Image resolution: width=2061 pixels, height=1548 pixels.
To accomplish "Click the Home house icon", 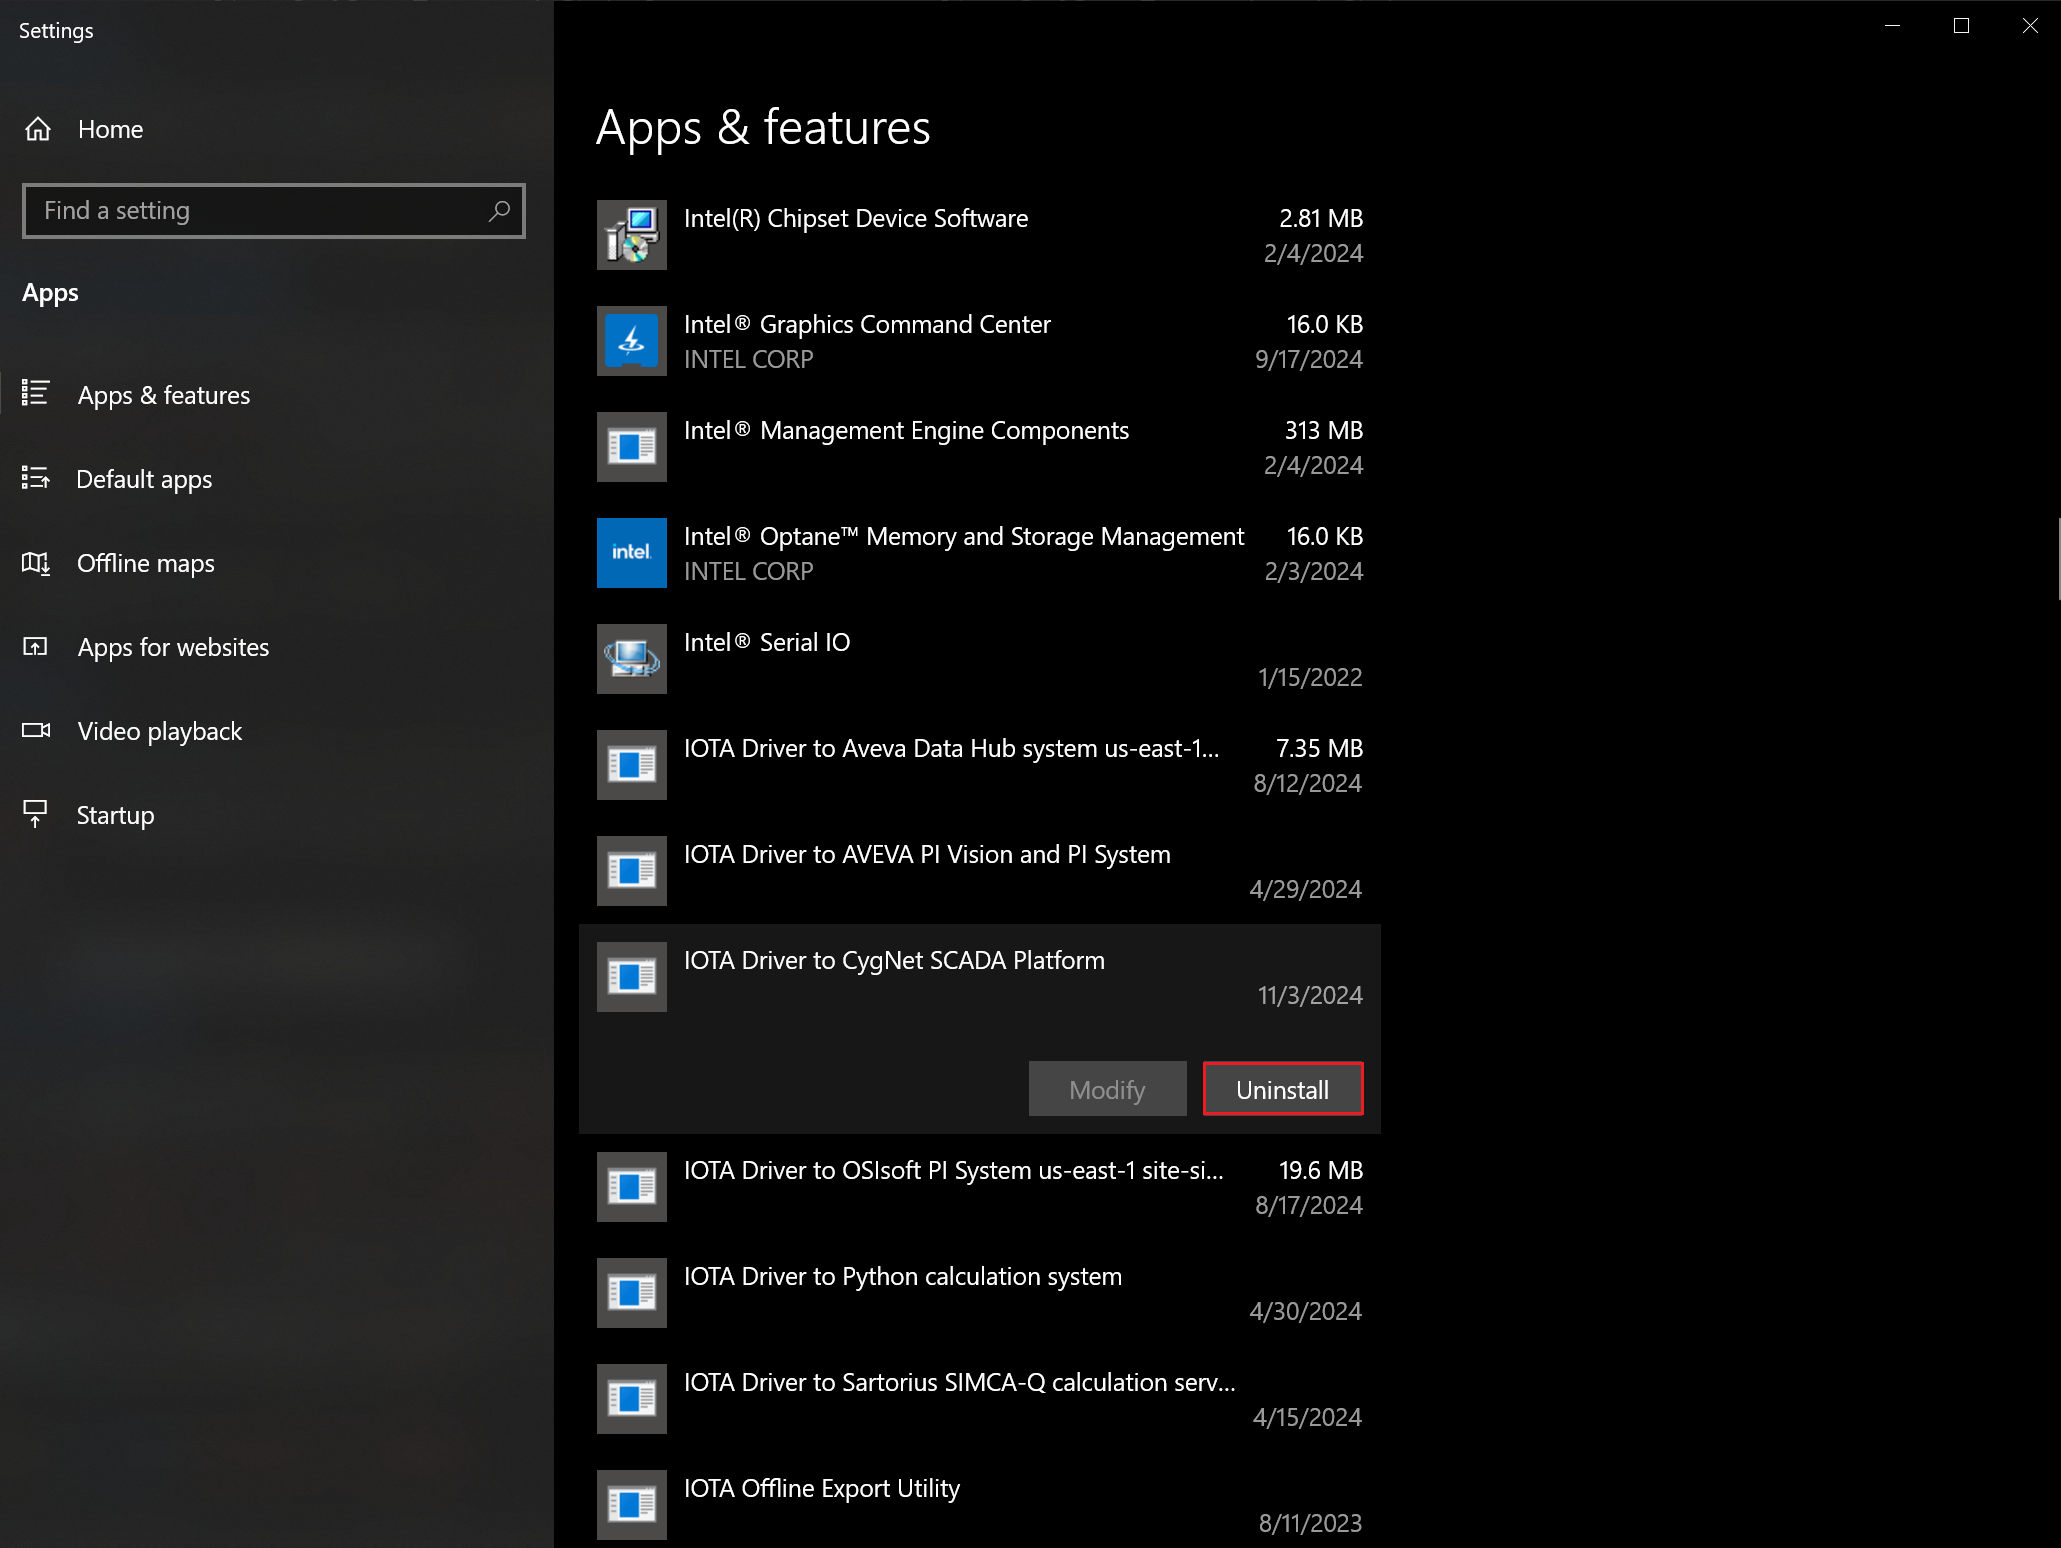I will (38, 129).
